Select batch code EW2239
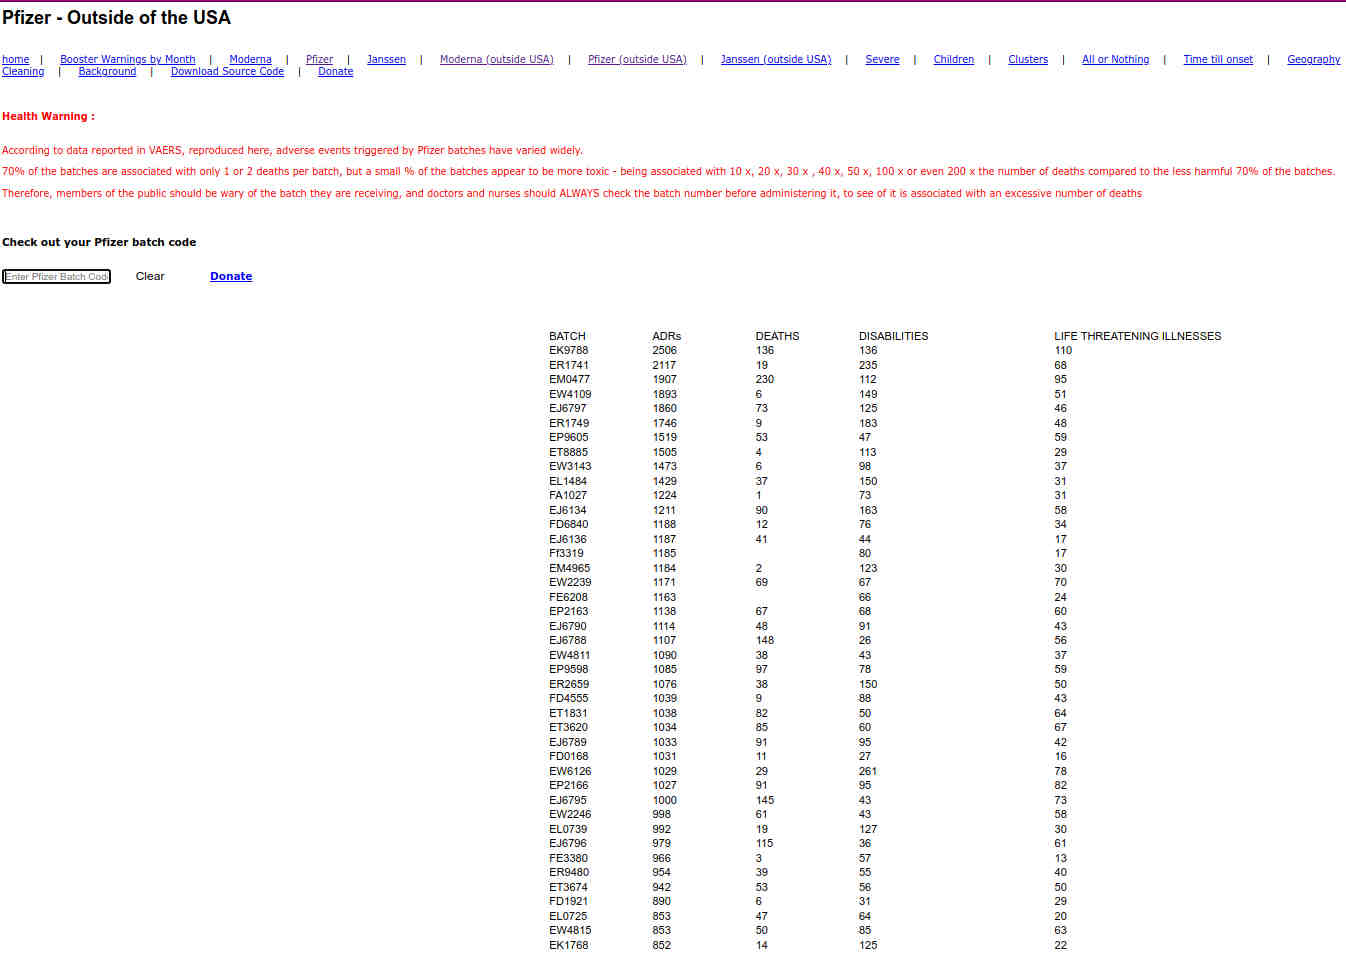1346x955 pixels. tap(570, 583)
